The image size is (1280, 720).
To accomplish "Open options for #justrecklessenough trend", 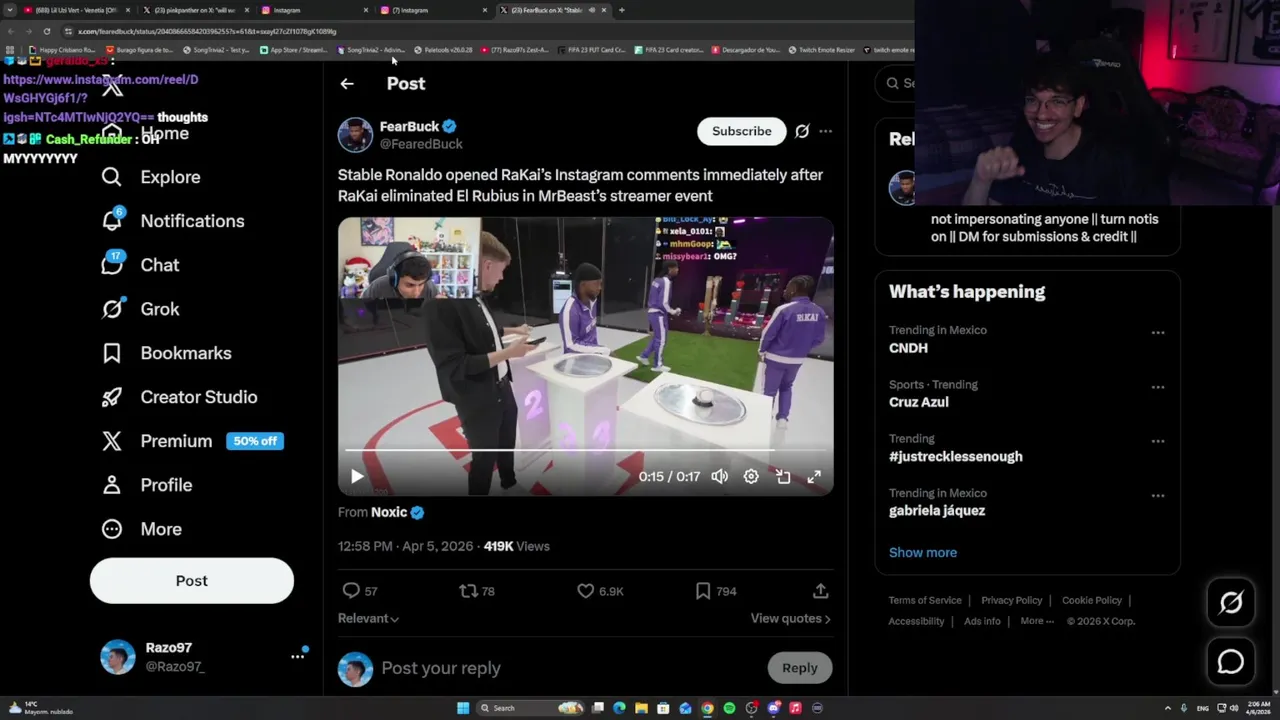I will pyautogui.click(x=1158, y=441).
